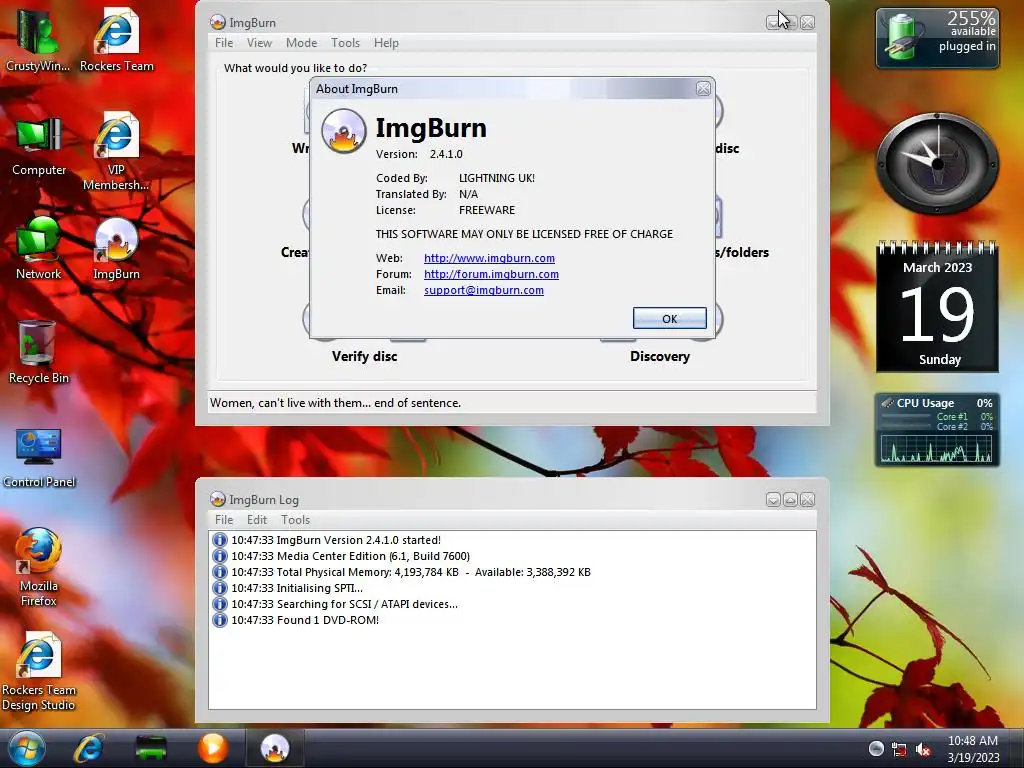Viewport: 1024px width, 768px height.
Task: Open the Control Panel desktop icon
Action: pos(39,457)
